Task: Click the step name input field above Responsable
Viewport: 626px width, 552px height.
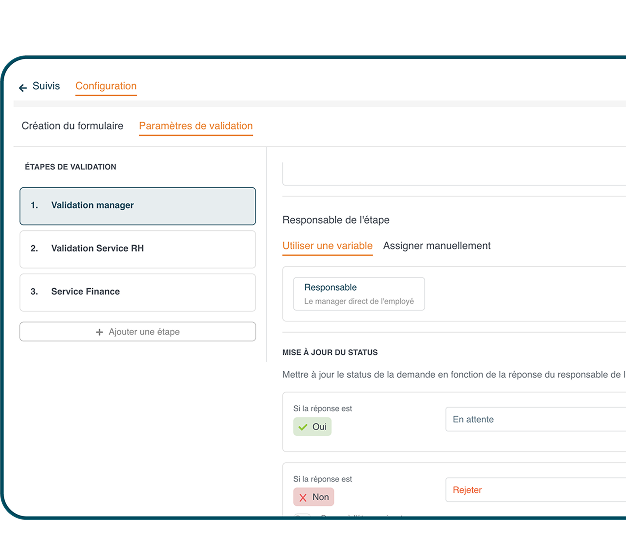Action: (x=454, y=174)
